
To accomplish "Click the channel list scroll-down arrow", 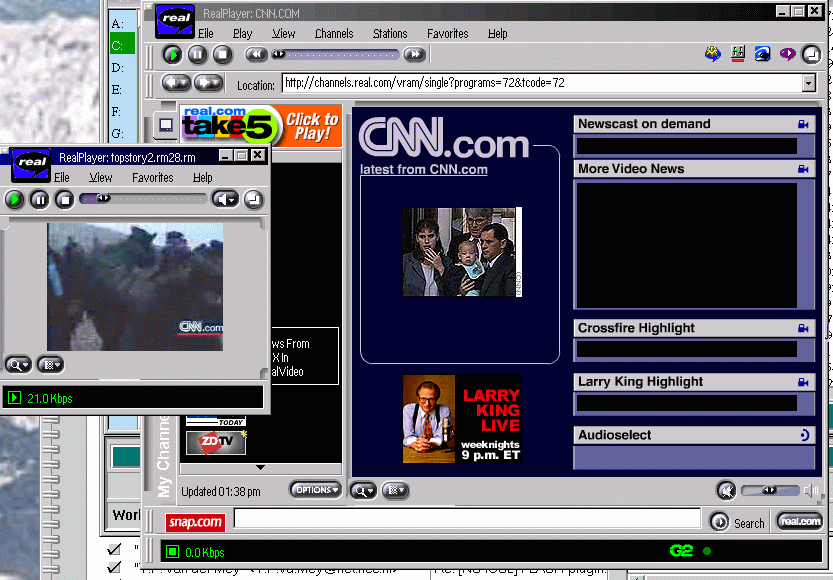I will point(260,468).
